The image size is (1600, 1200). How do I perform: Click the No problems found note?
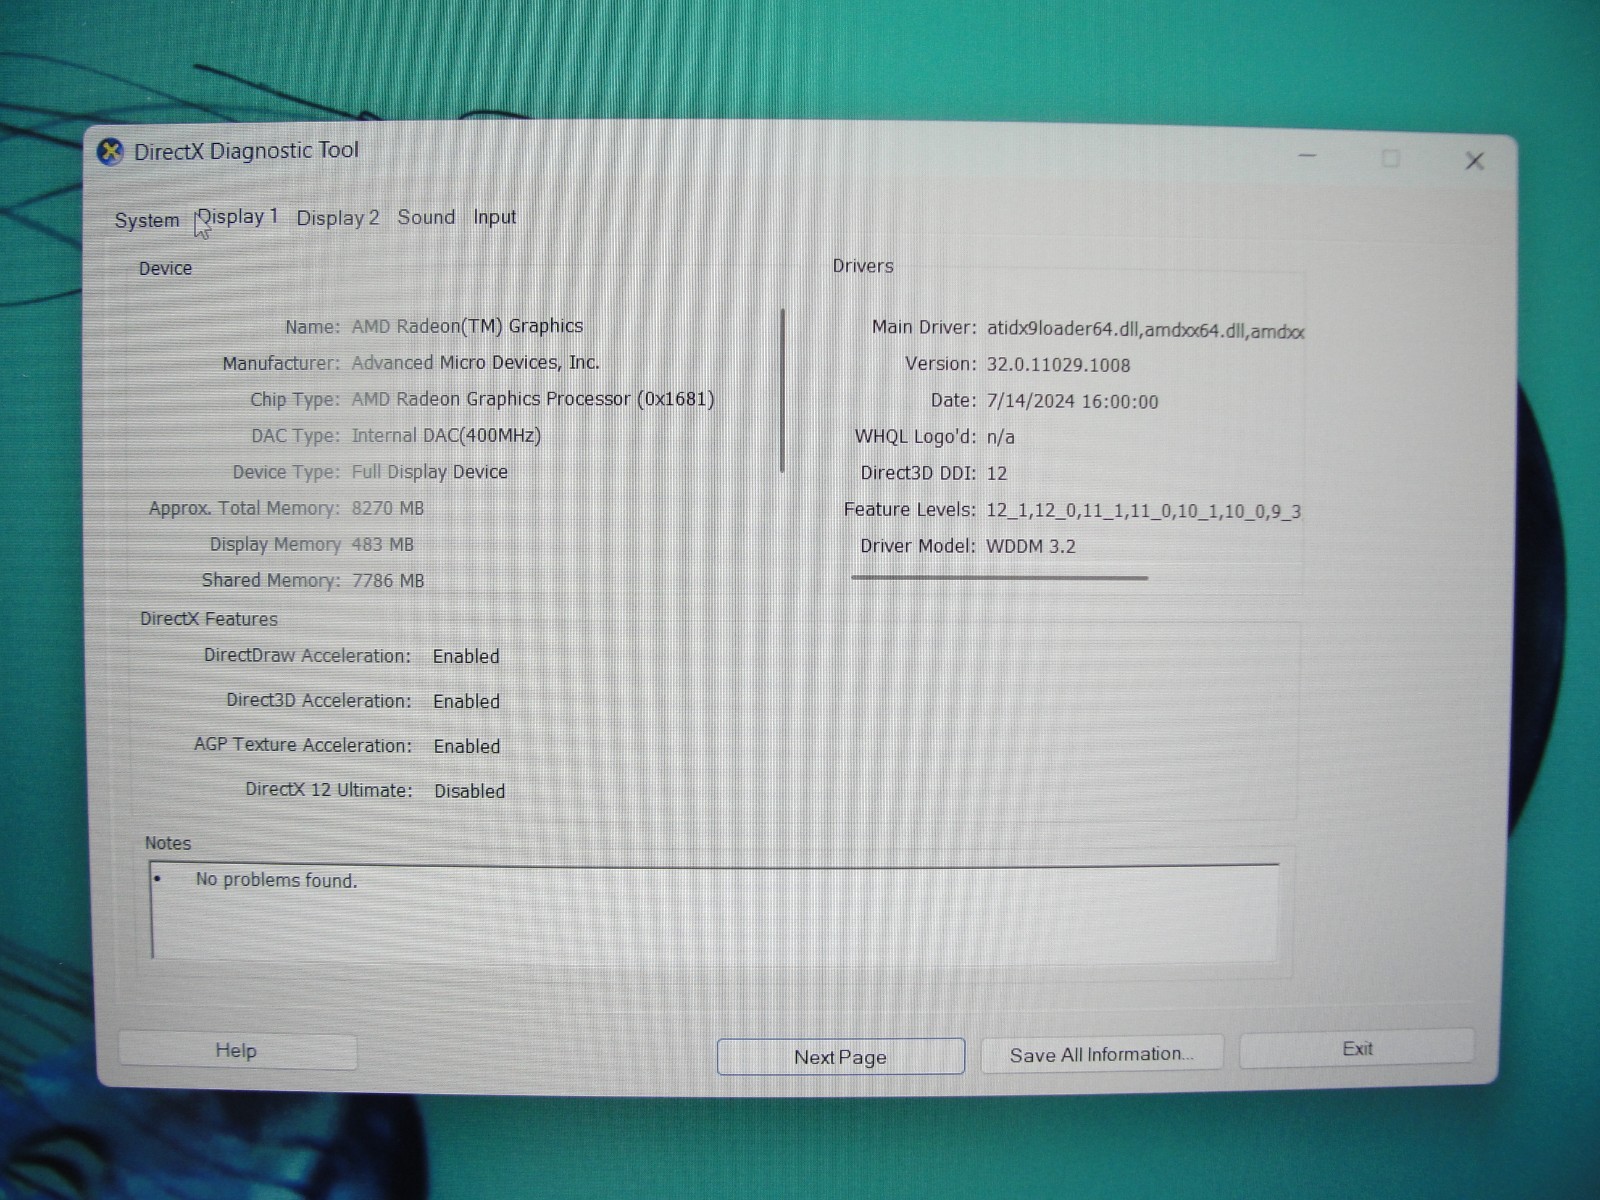276,880
